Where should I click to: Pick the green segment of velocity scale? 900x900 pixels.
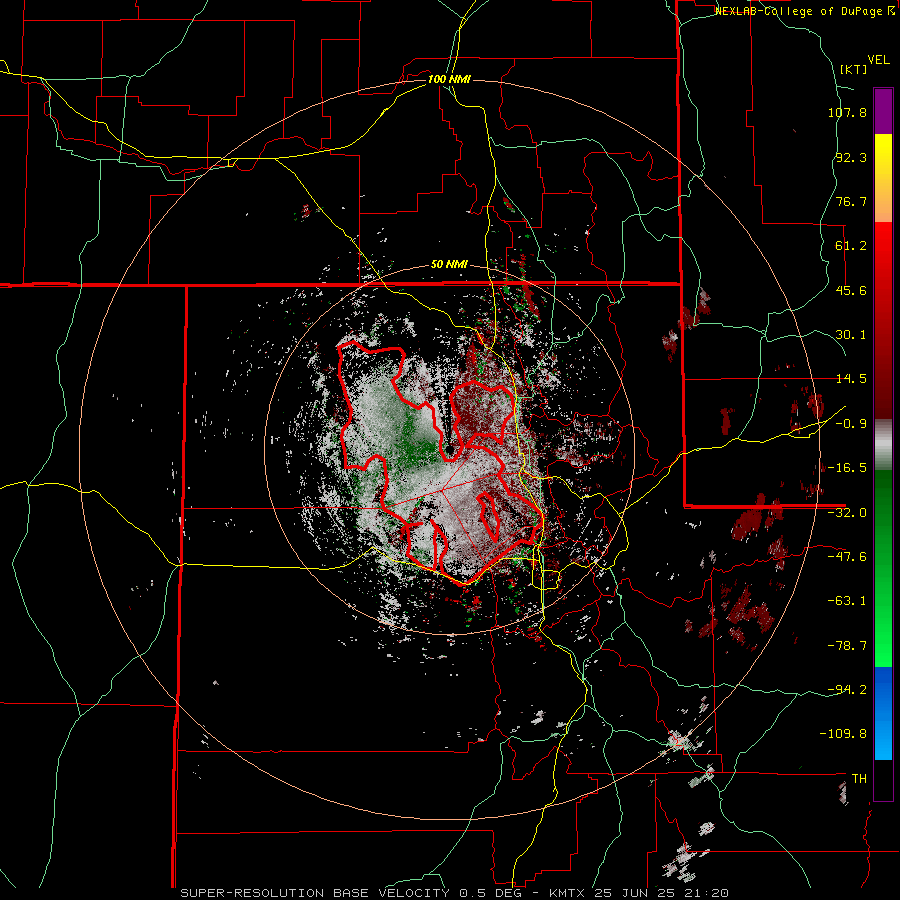coord(883,568)
